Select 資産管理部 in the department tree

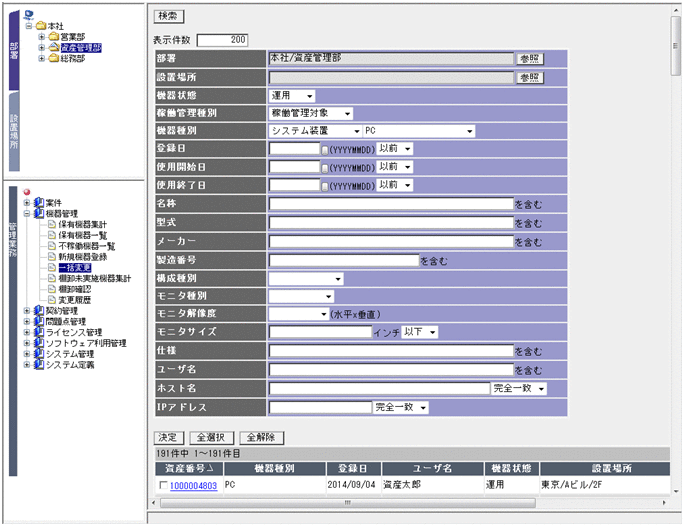coord(81,48)
